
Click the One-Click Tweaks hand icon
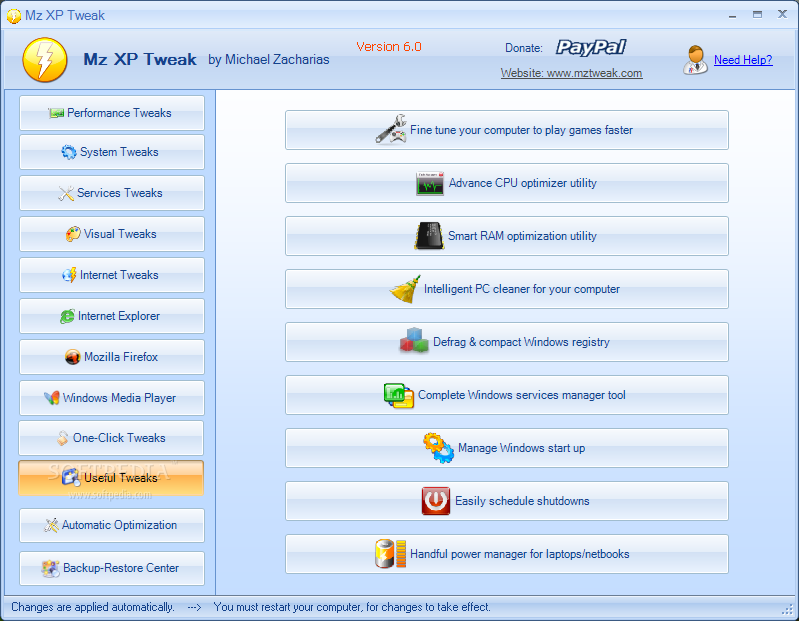(63, 438)
